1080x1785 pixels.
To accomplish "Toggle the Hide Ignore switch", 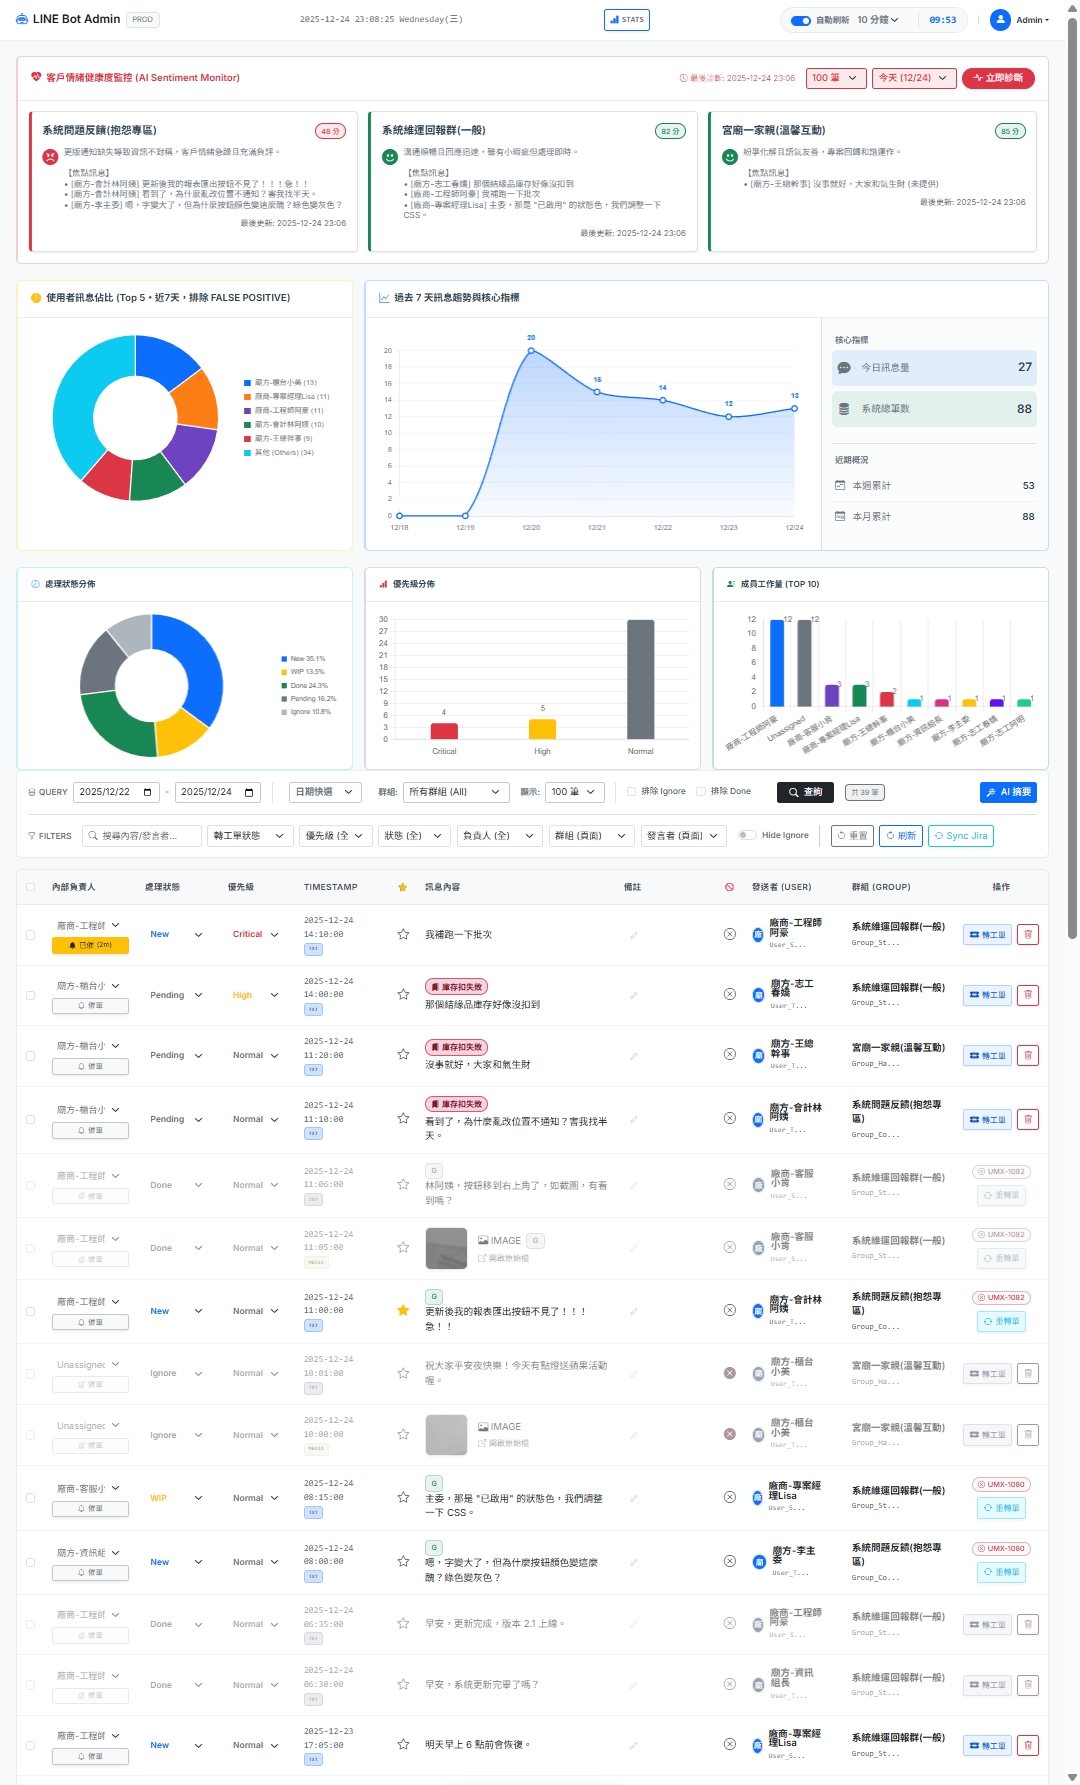I will pyautogui.click(x=746, y=836).
